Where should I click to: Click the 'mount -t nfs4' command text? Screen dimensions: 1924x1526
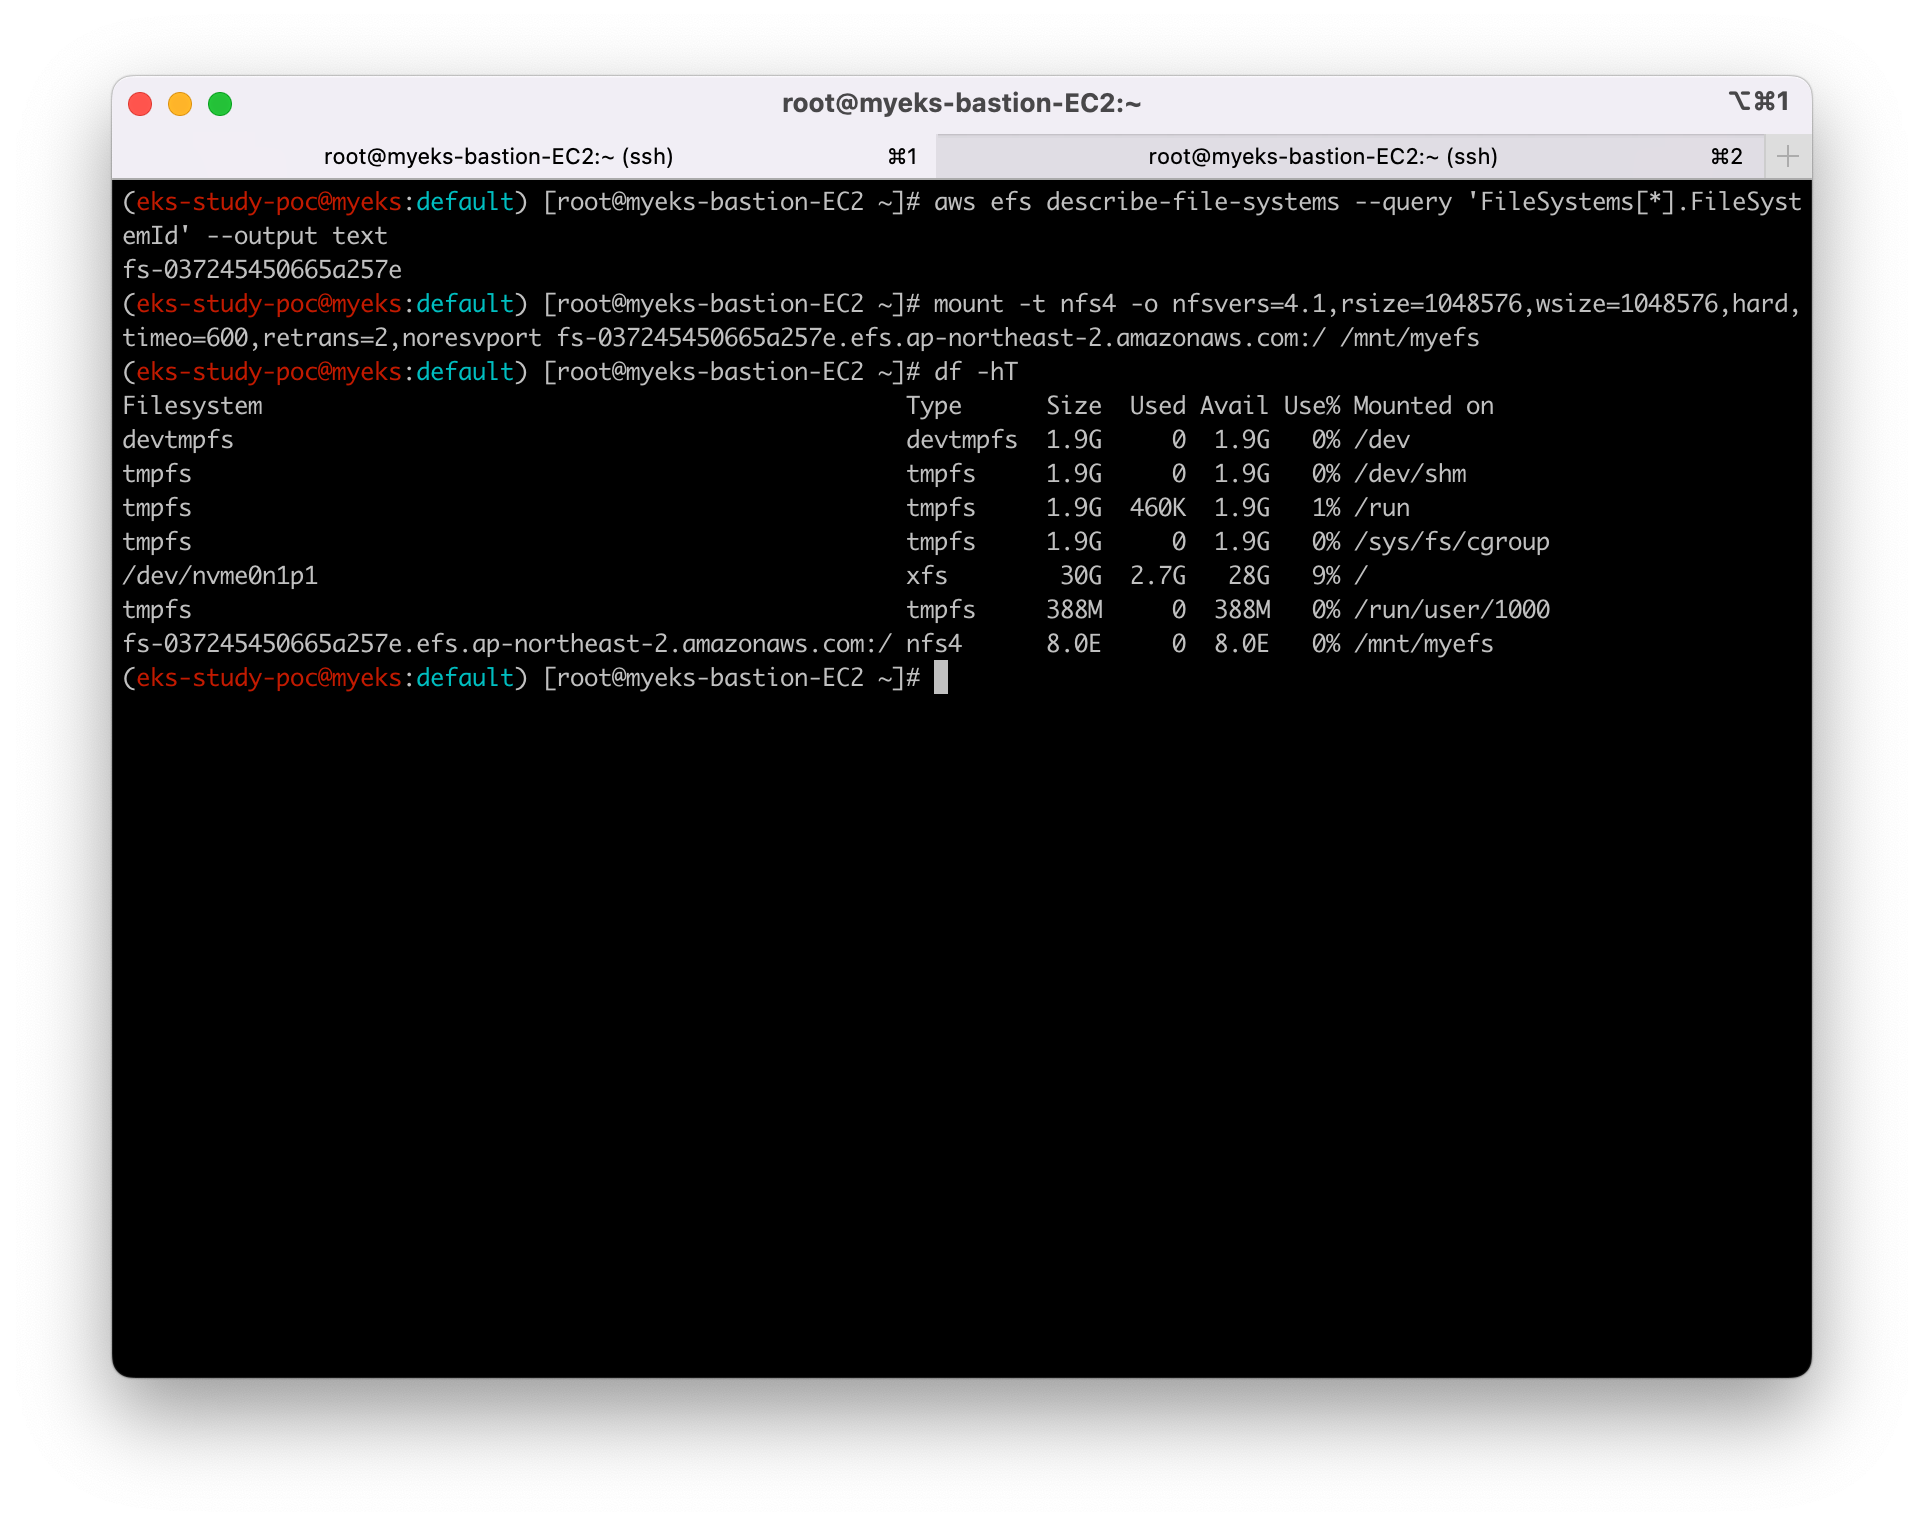tap(1024, 304)
